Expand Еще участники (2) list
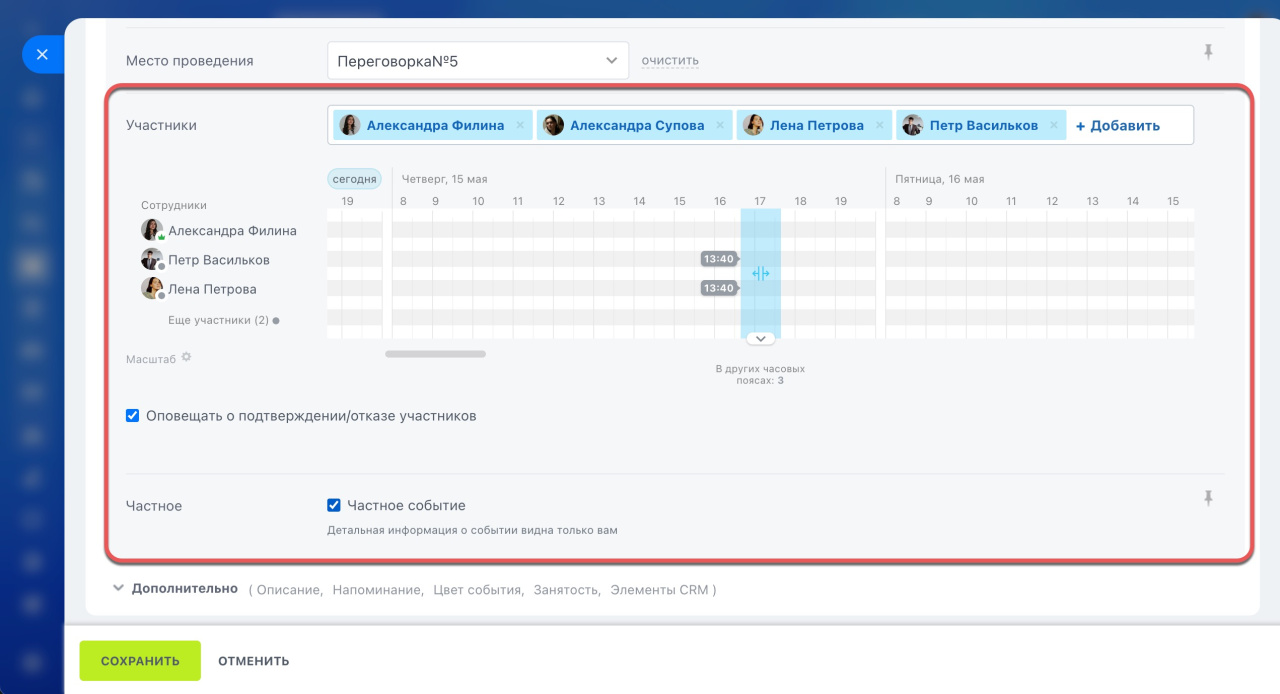The height and width of the screenshot is (694, 1280). [223, 321]
